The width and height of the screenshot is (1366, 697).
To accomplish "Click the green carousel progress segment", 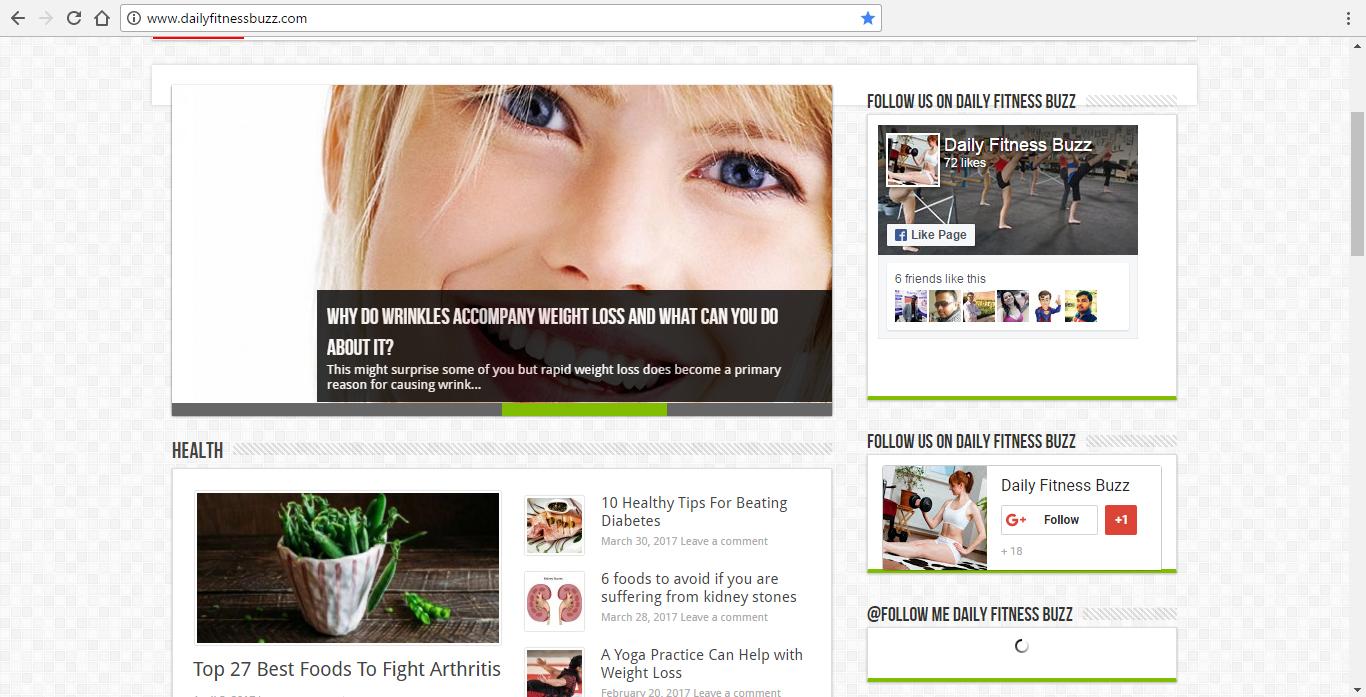I will point(584,410).
